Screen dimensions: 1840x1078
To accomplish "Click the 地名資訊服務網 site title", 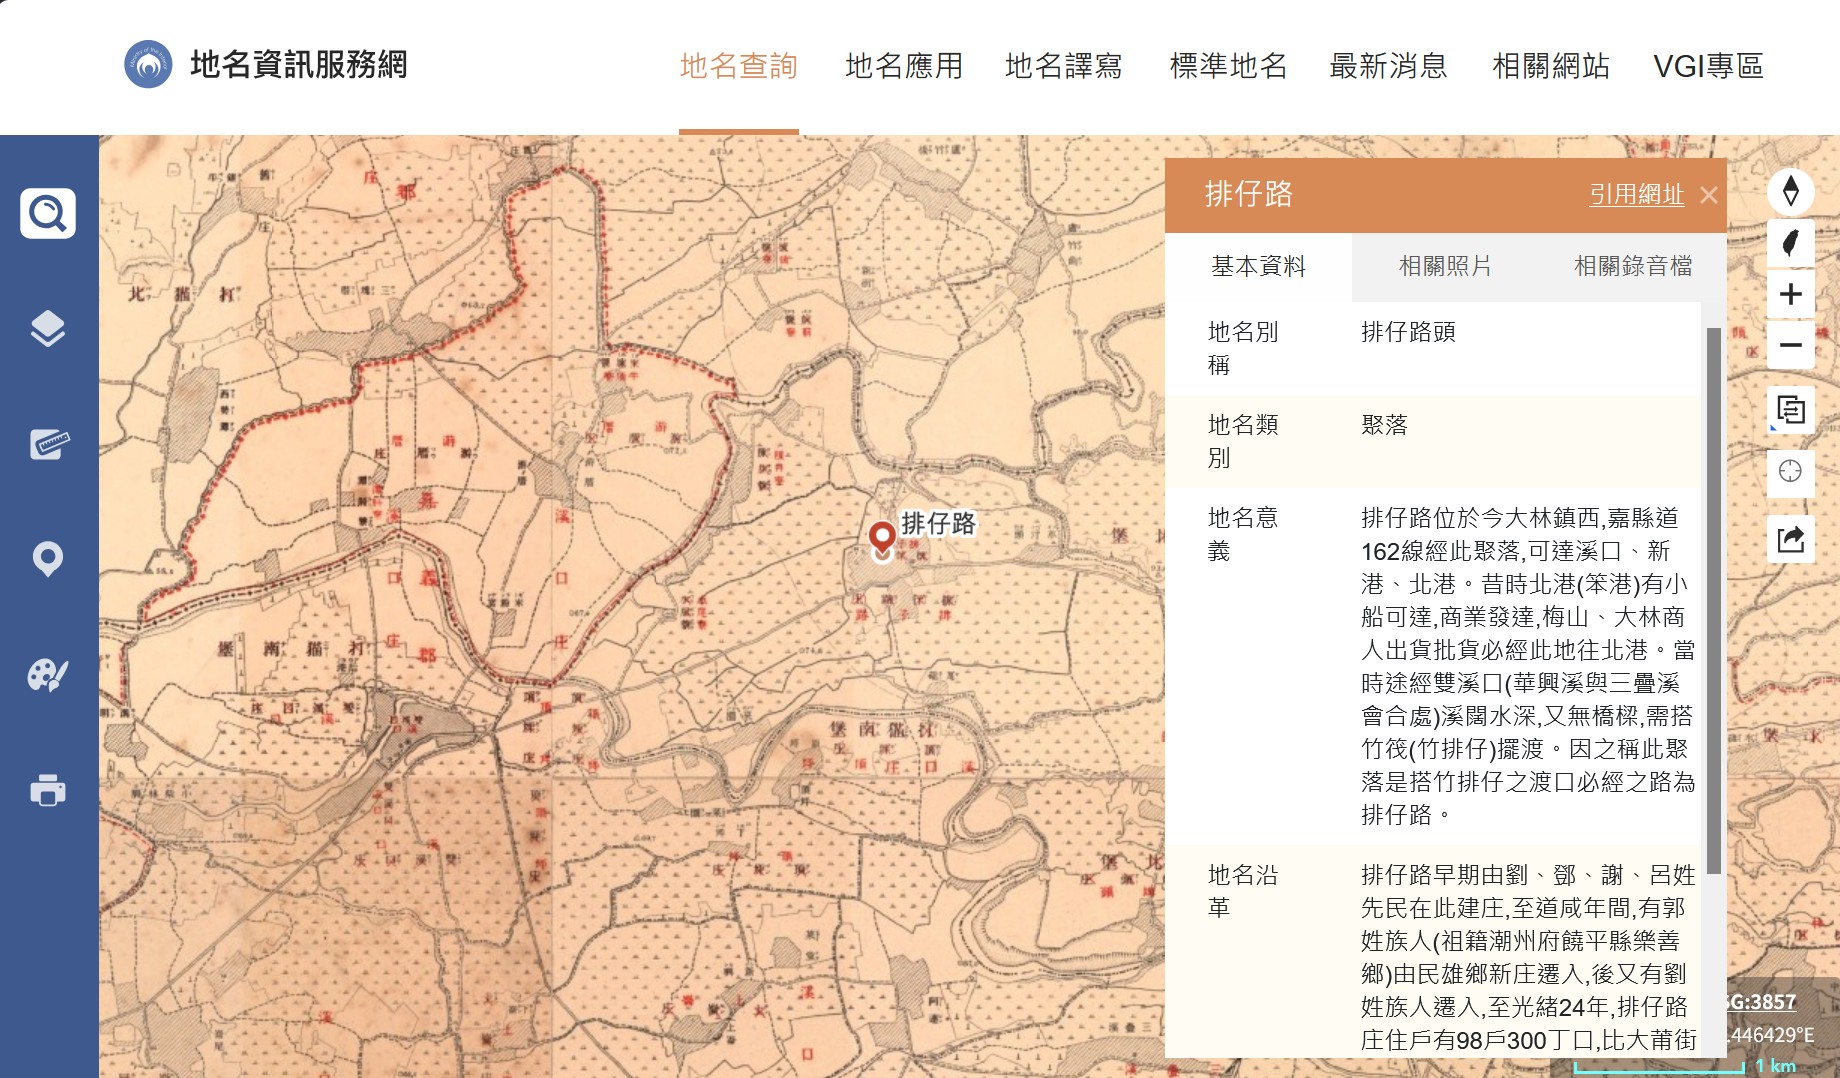I will point(299,65).
